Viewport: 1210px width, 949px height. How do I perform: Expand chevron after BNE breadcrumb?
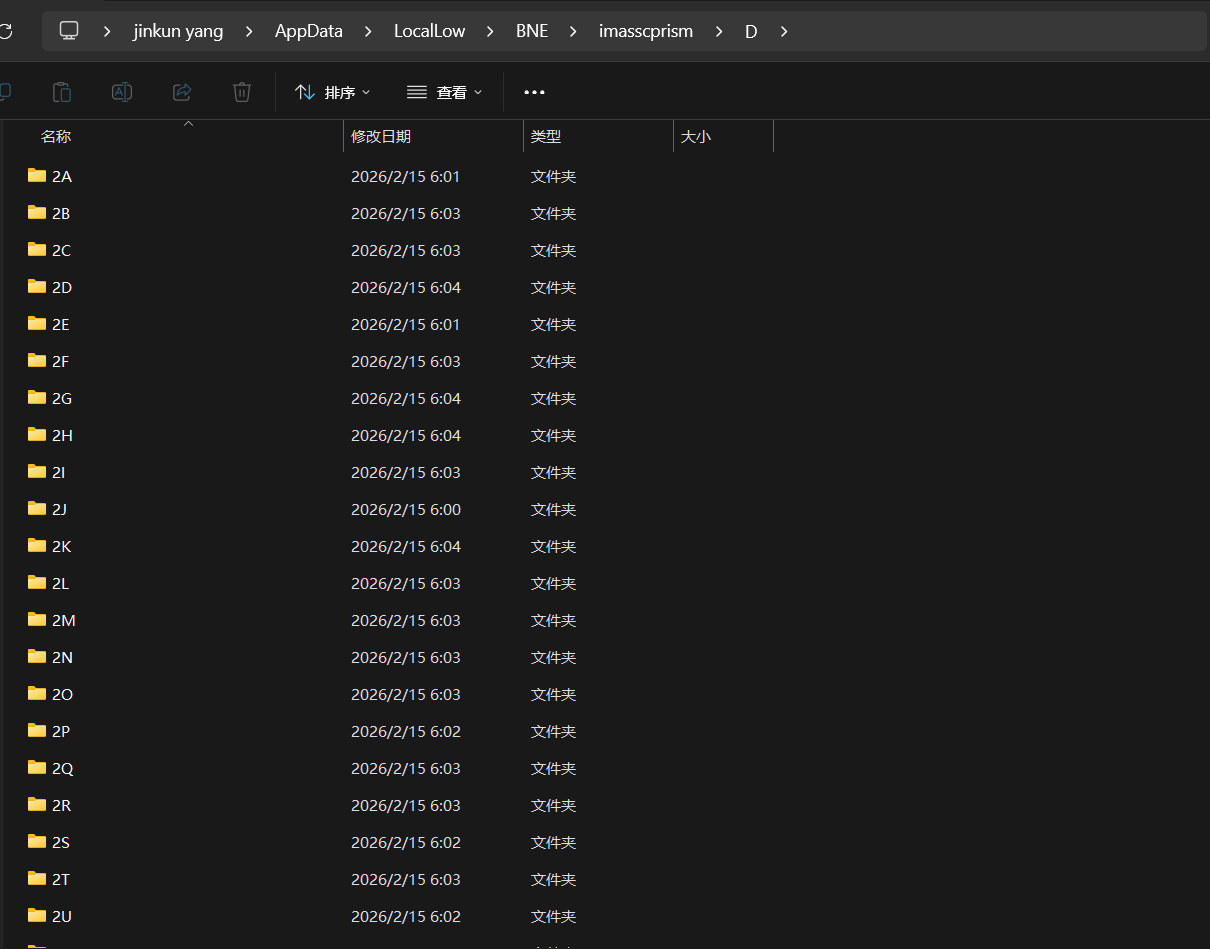click(574, 31)
